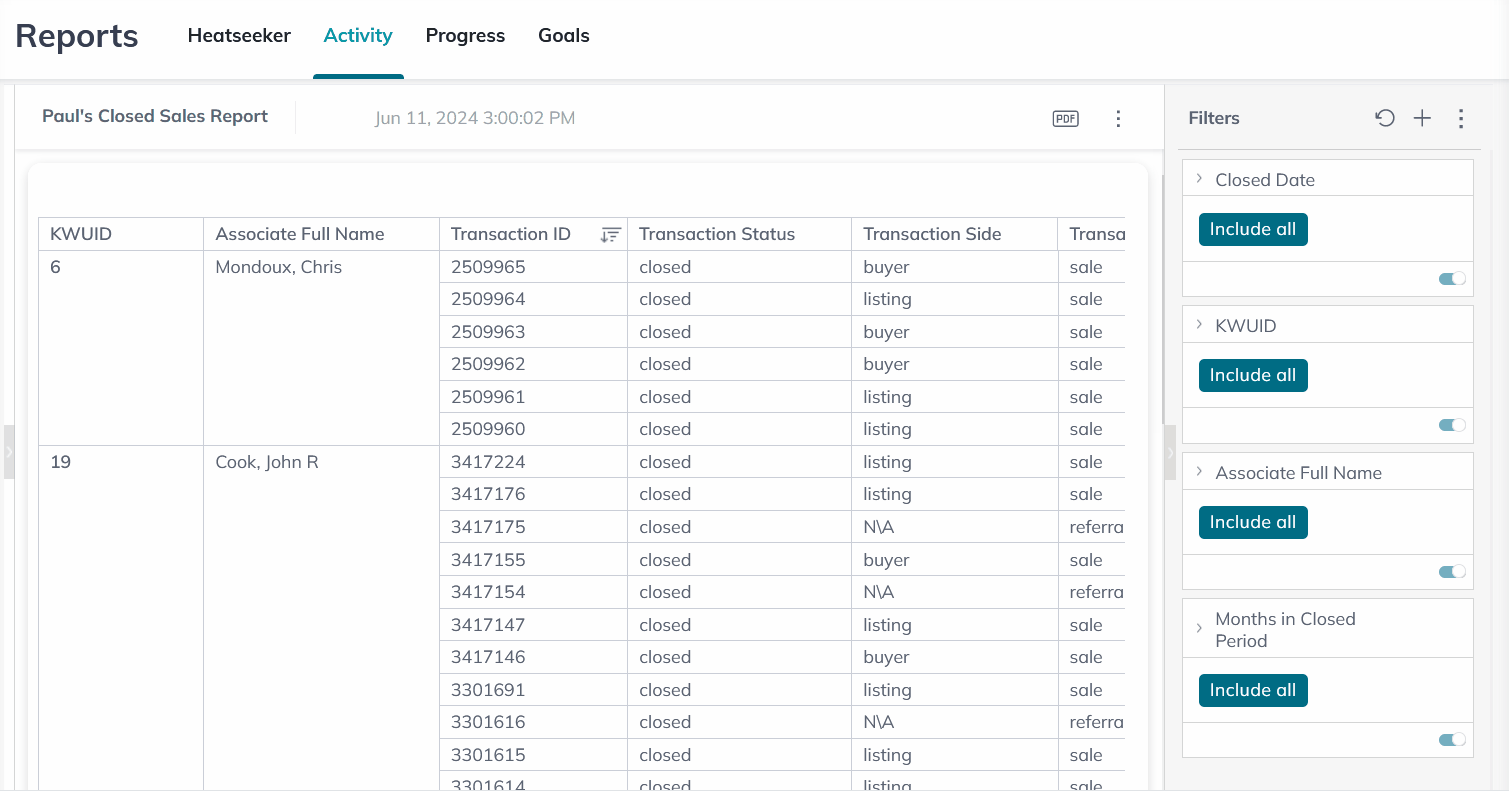The image size is (1509, 791).
Task: Disable the KWUID filter switch
Action: [x=1452, y=425]
